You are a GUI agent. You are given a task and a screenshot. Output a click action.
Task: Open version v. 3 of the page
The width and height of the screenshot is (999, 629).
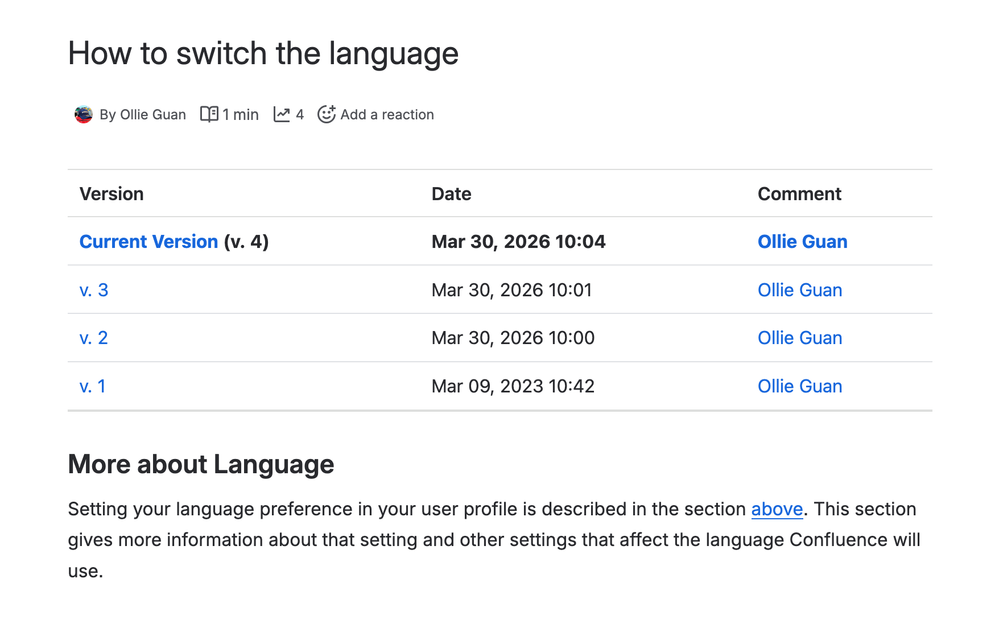pyautogui.click(x=93, y=290)
